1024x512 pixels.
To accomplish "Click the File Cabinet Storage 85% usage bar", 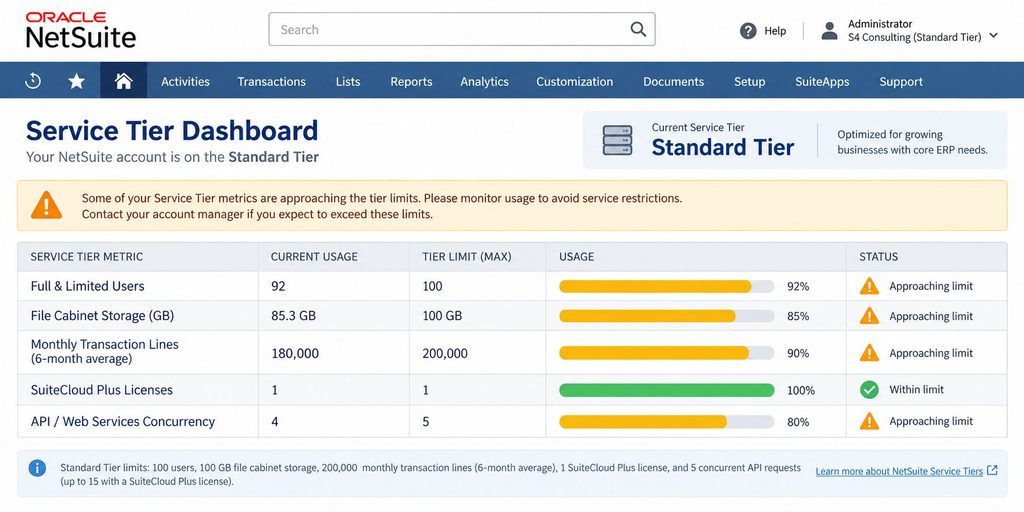I will pos(667,316).
